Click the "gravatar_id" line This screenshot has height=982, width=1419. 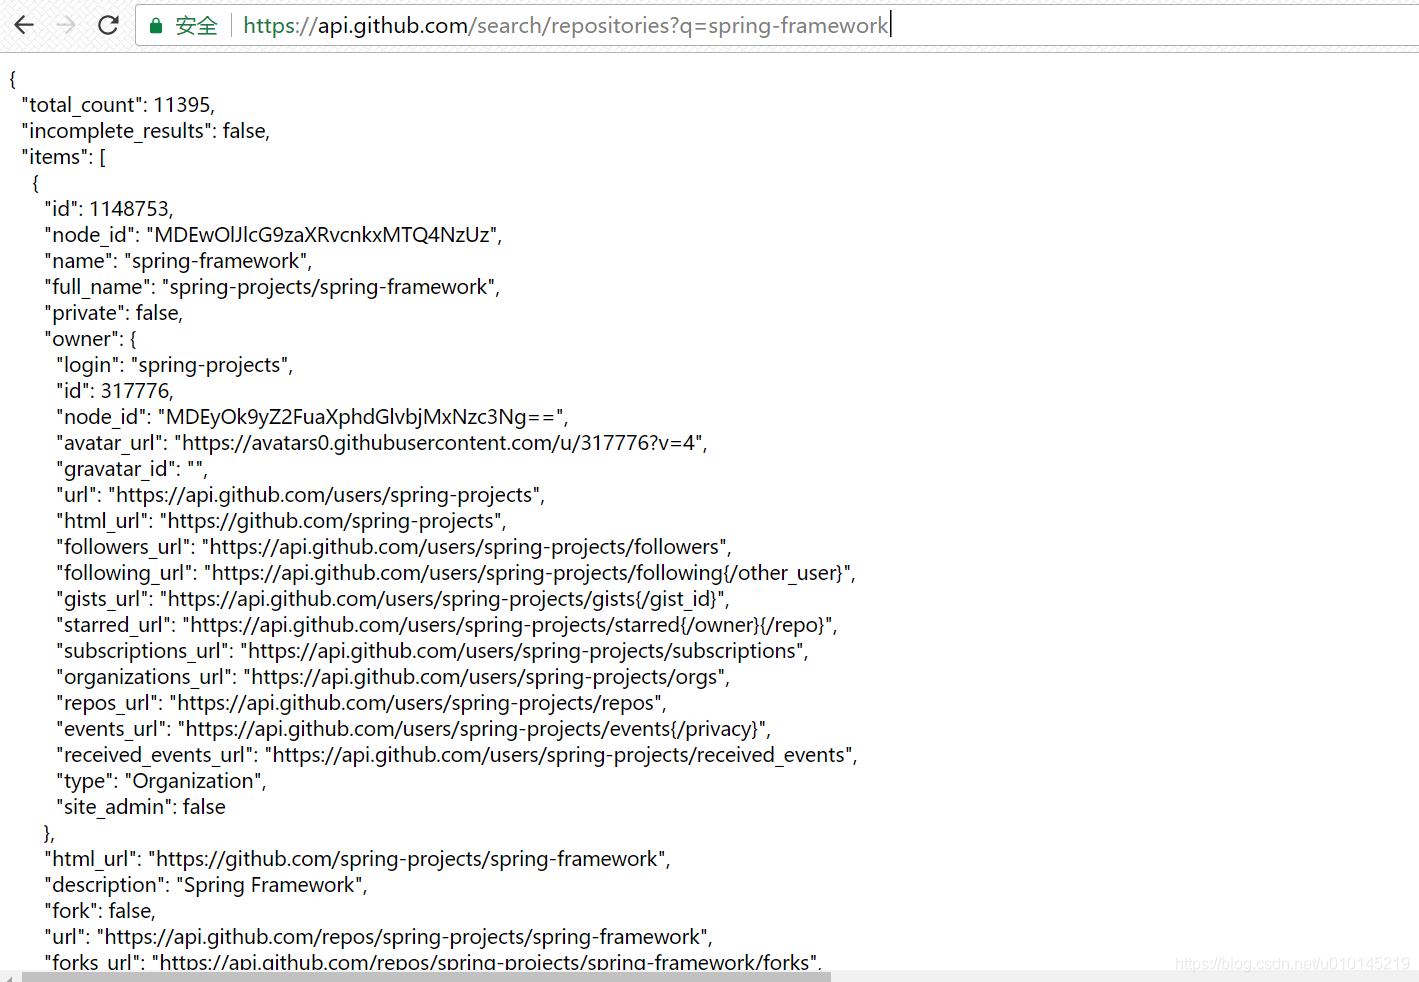point(132,469)
